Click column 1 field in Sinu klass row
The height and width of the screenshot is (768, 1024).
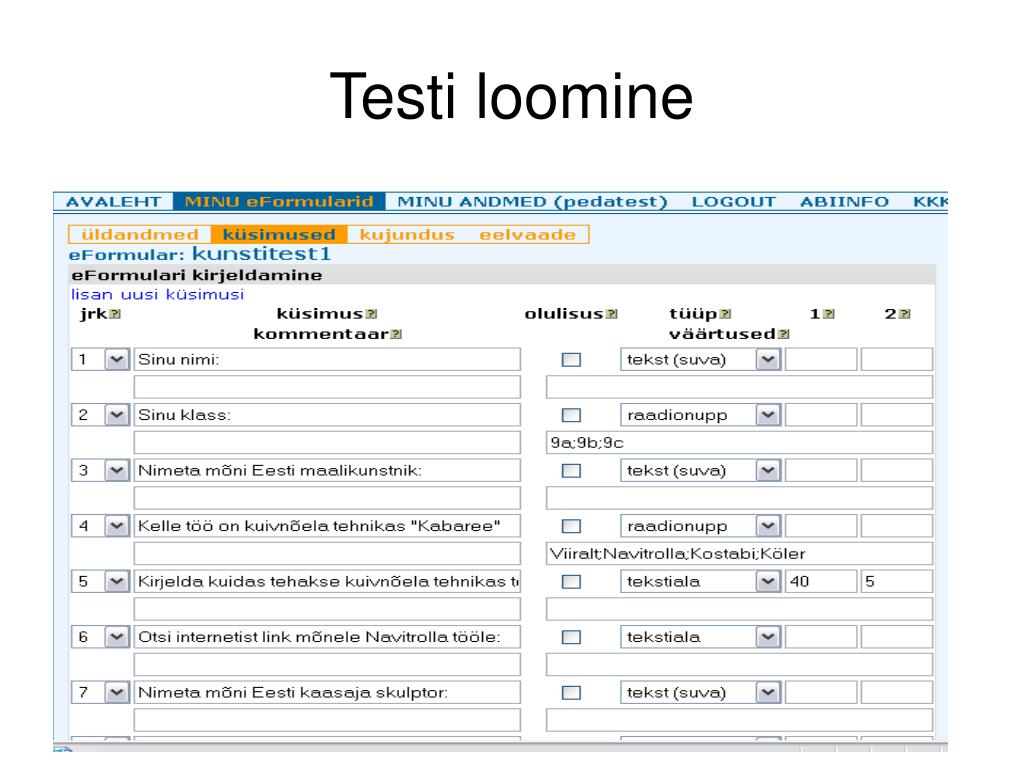pos(821,415)
